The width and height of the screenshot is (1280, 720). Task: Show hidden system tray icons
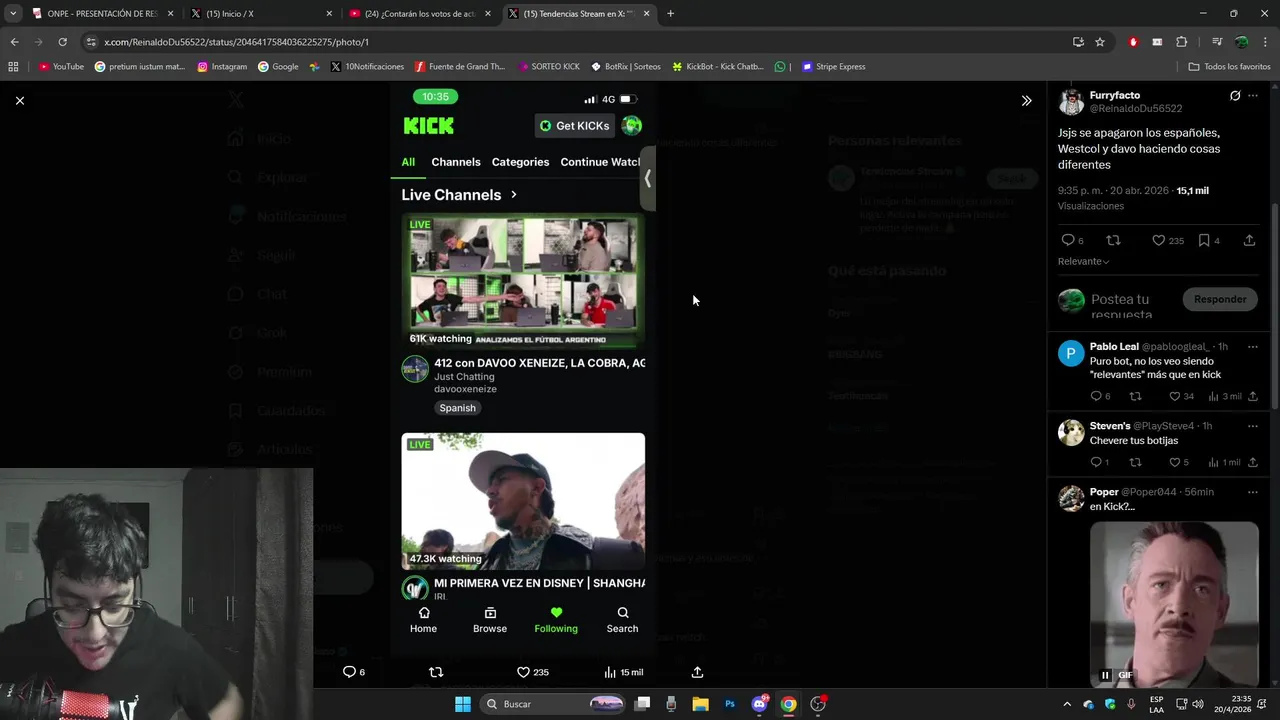(x=1066, y=704)
